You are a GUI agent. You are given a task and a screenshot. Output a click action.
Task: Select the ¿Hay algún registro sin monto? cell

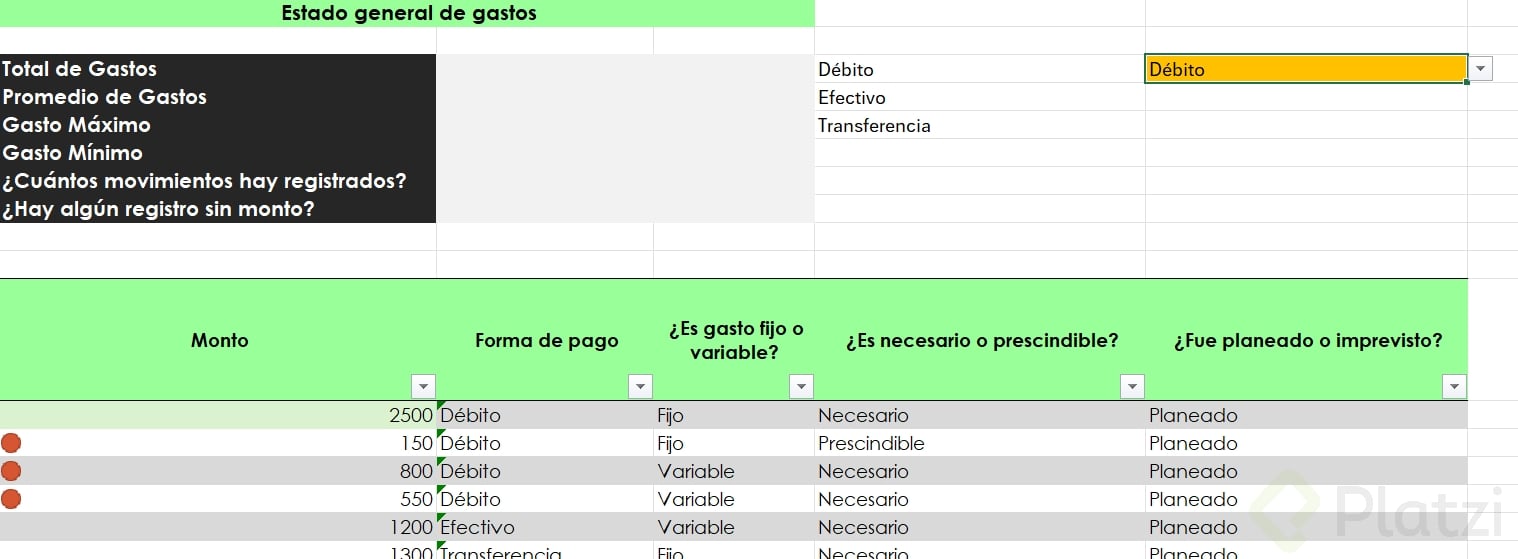coord(218,209)
